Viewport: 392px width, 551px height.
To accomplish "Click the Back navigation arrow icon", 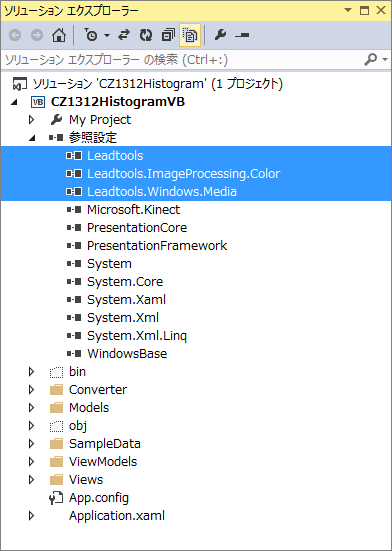I will (x=15, y=35).
